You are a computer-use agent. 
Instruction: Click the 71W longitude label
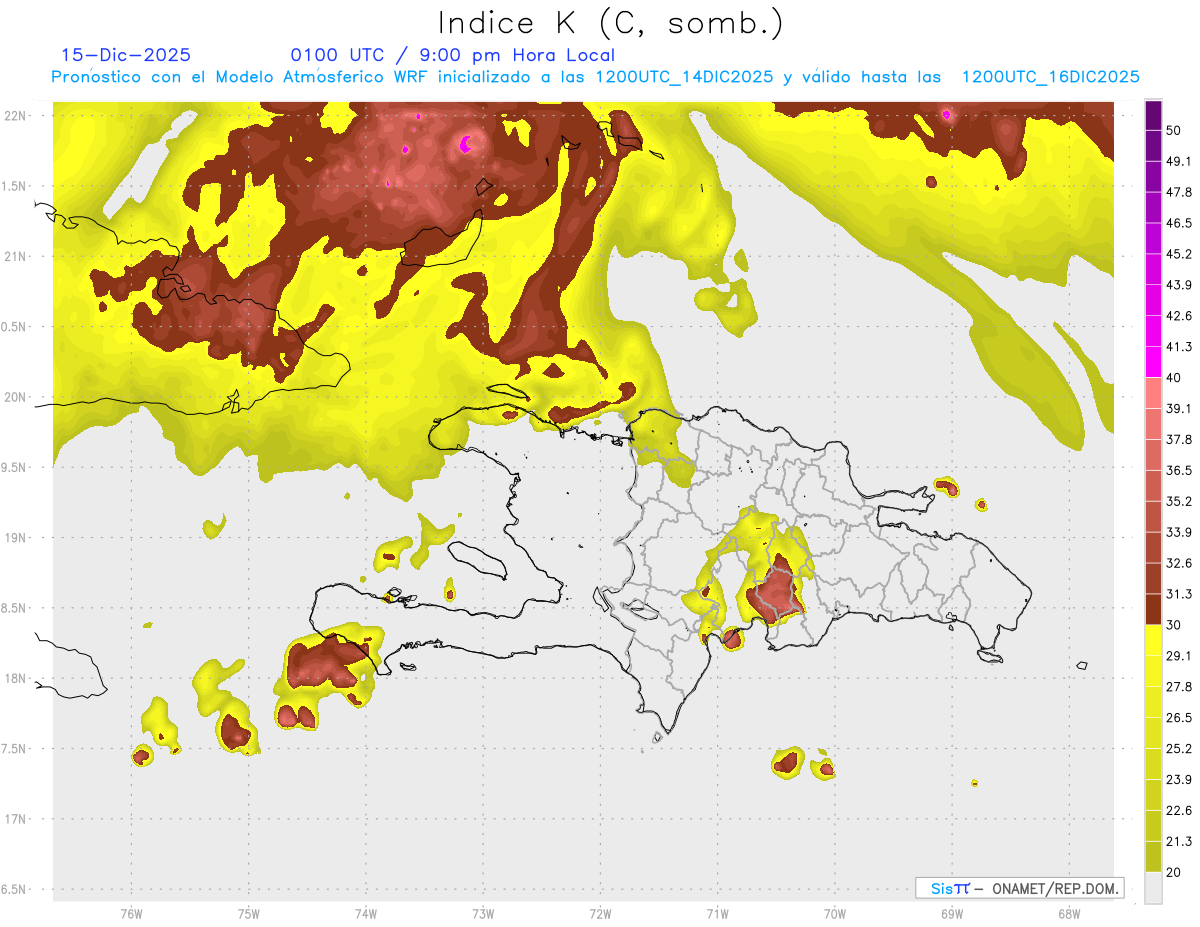coord(717,914)
